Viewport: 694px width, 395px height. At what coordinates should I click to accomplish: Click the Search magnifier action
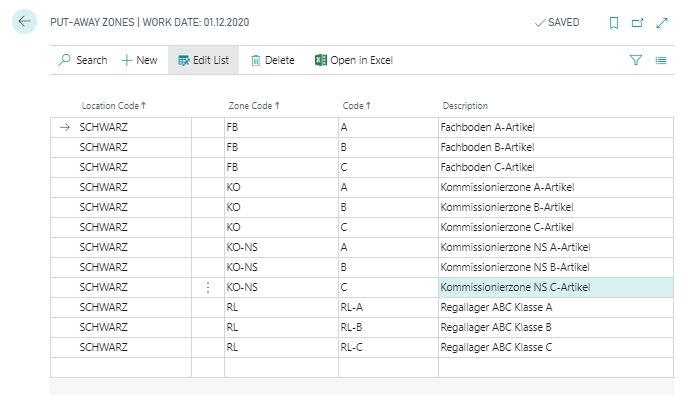83,60
